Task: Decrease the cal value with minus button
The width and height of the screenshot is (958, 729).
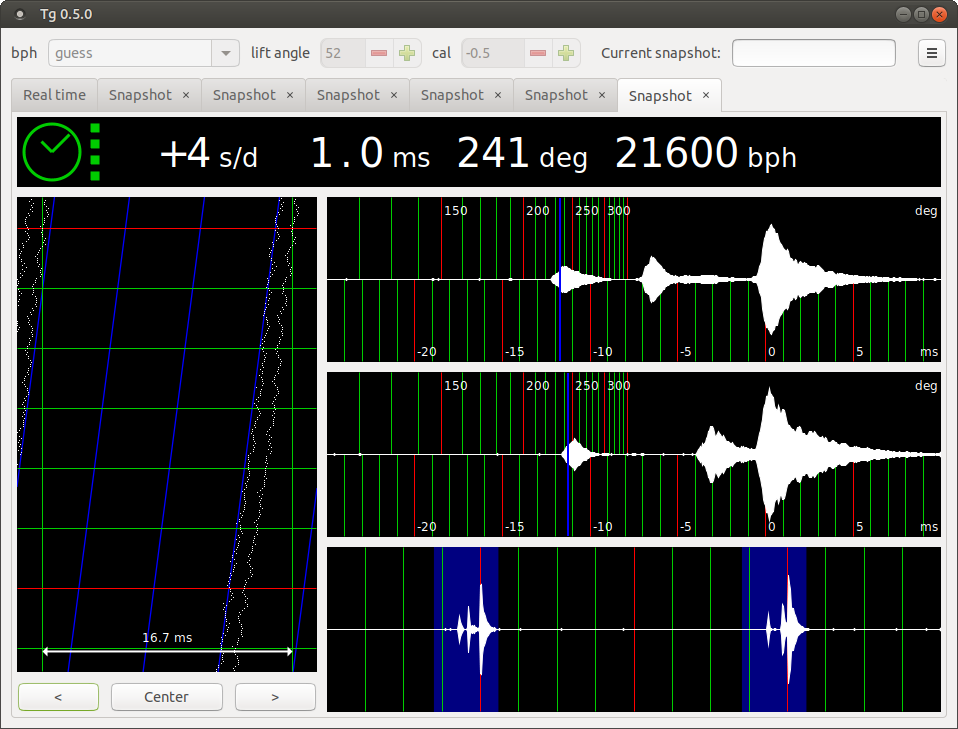Action: 538,53
